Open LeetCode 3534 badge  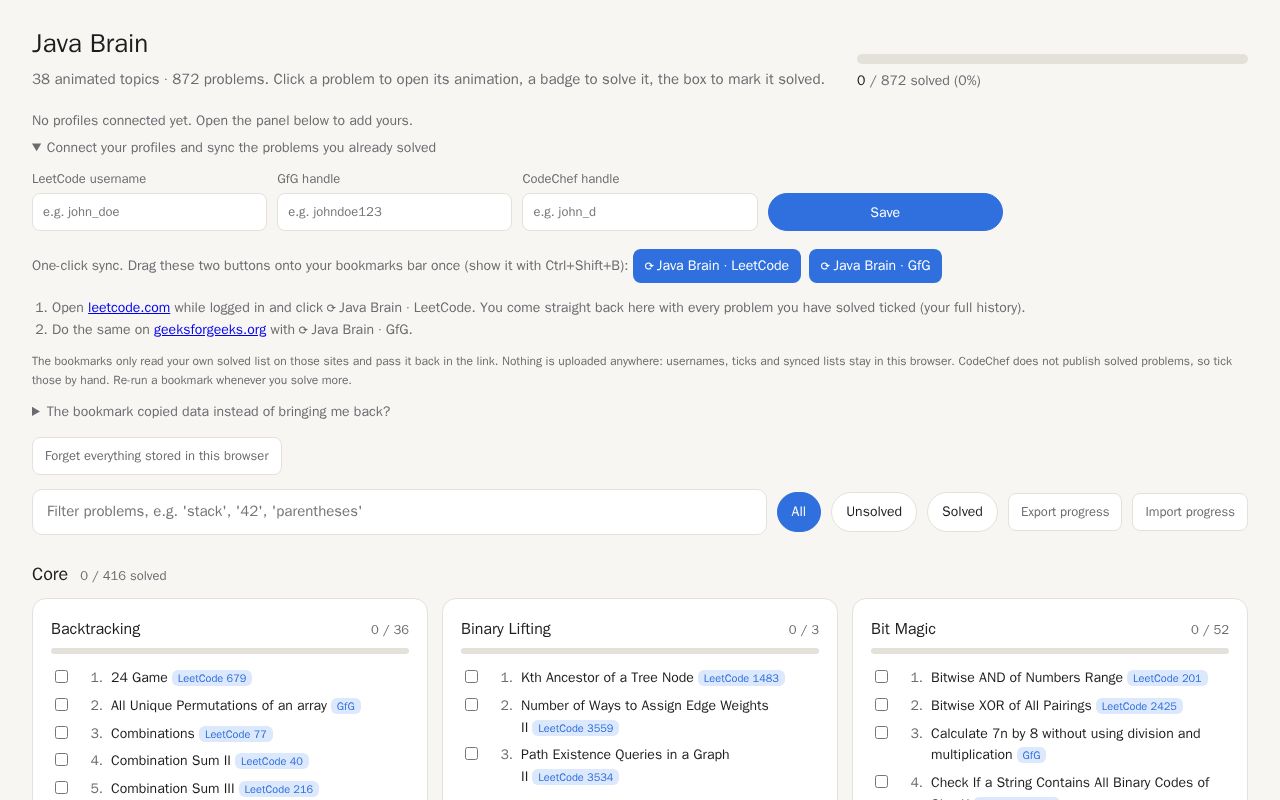tap(575, 777)
